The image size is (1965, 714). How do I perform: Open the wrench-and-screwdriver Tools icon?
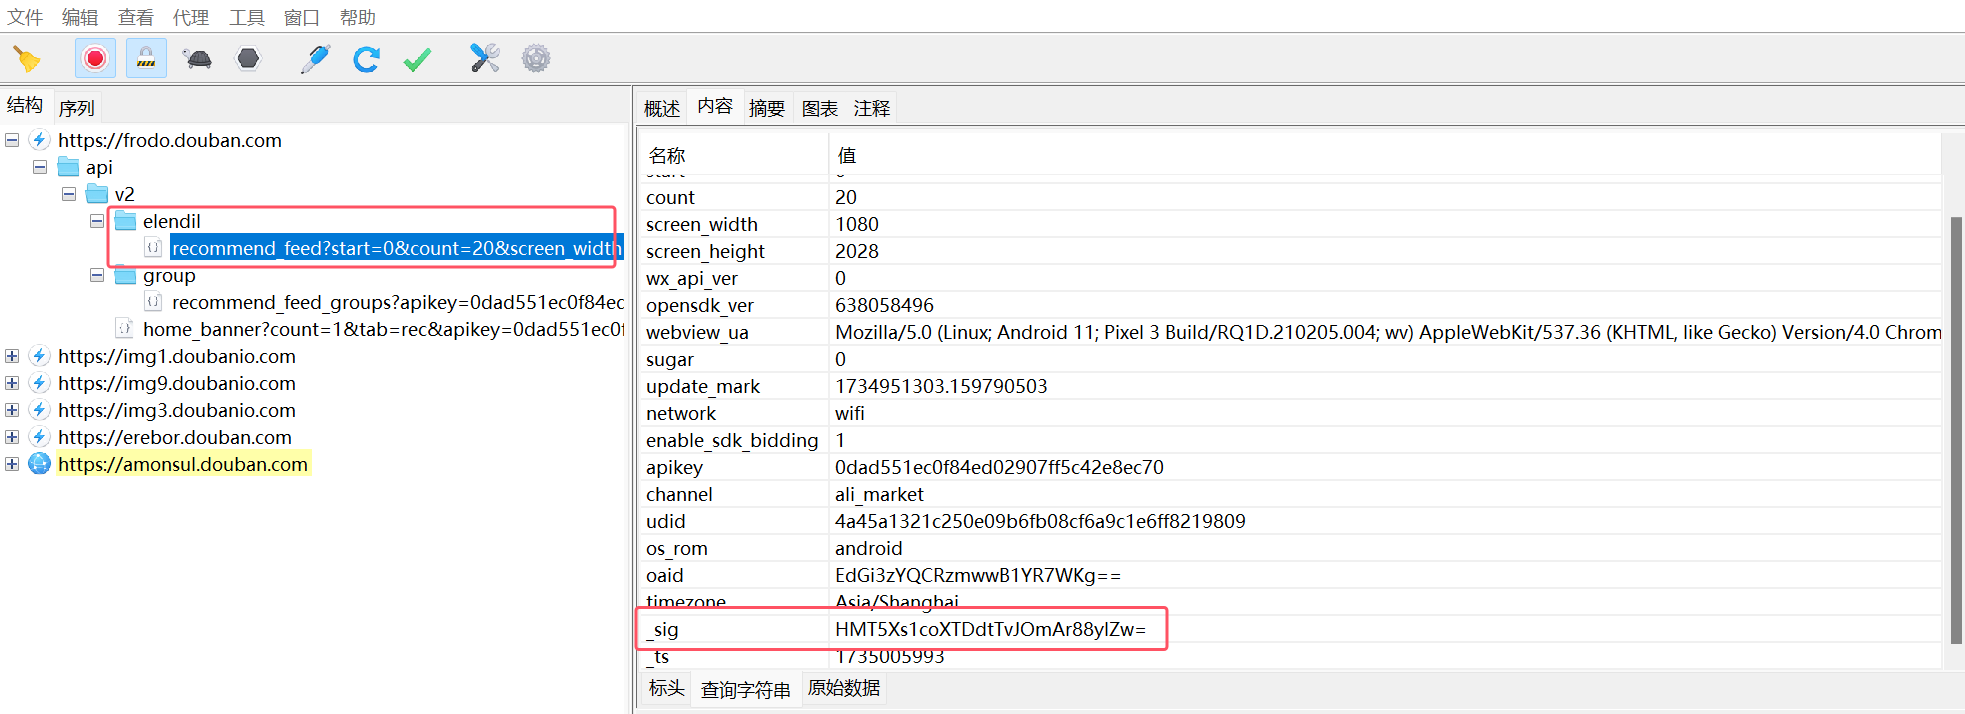click(x=485, y=59)
